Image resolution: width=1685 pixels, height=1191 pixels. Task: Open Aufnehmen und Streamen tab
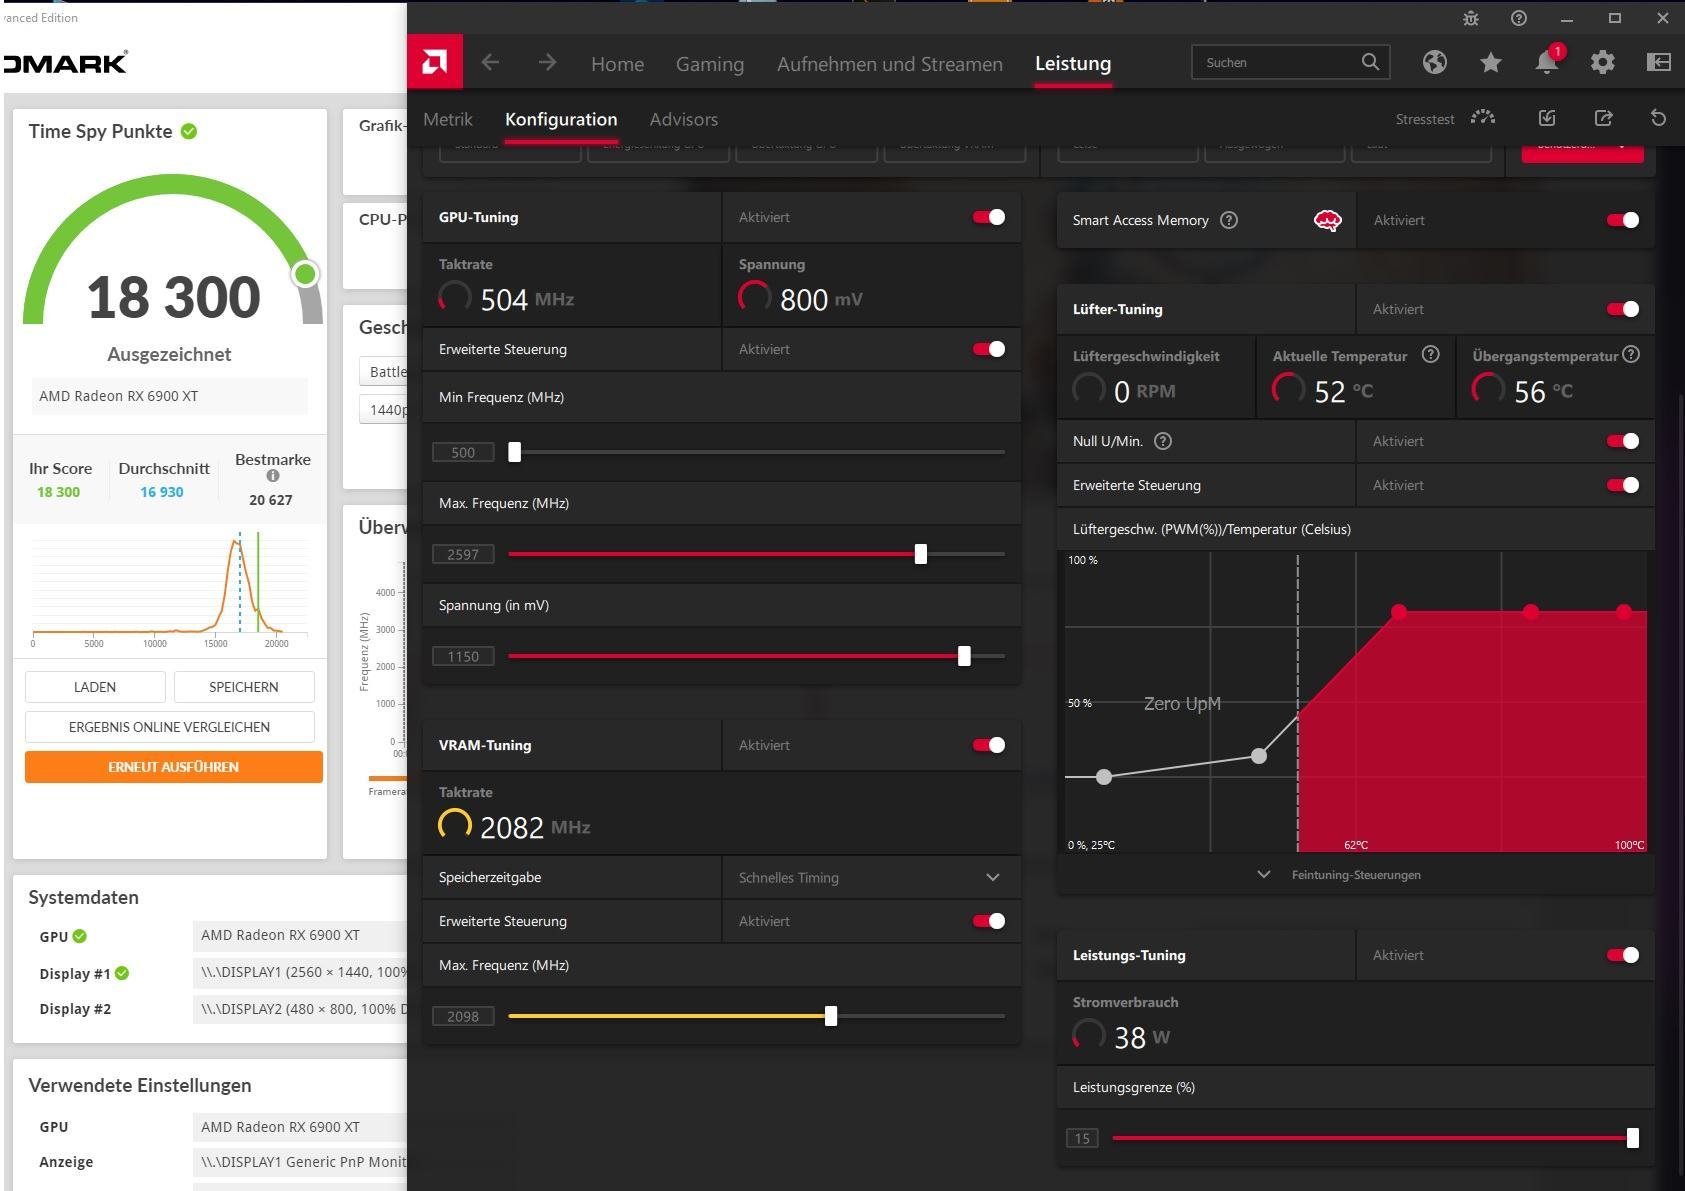(890, 64)
